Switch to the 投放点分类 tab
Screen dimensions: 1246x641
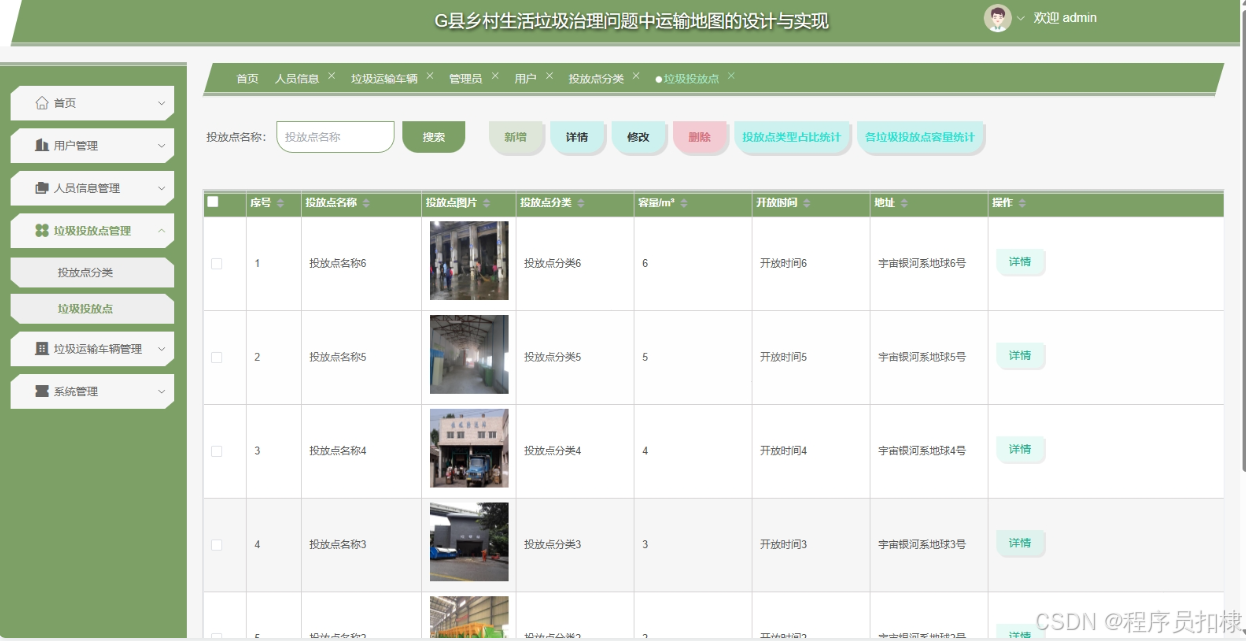point(596,79)
